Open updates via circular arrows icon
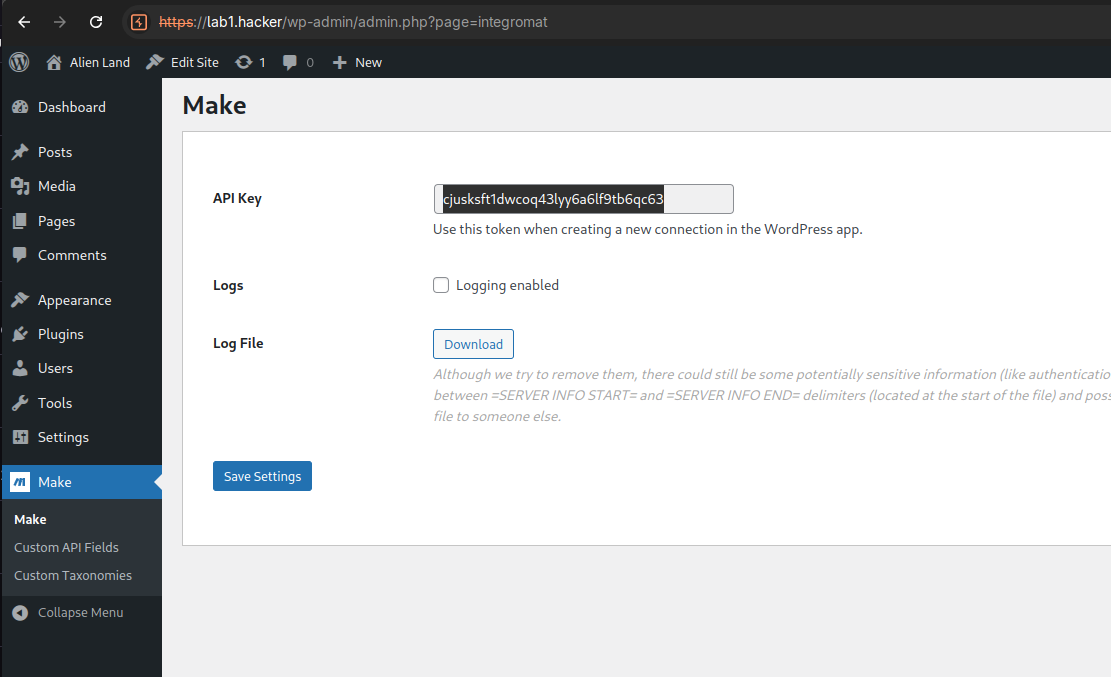Viewport: 1111px width, 677px height. tap(244, 62)
